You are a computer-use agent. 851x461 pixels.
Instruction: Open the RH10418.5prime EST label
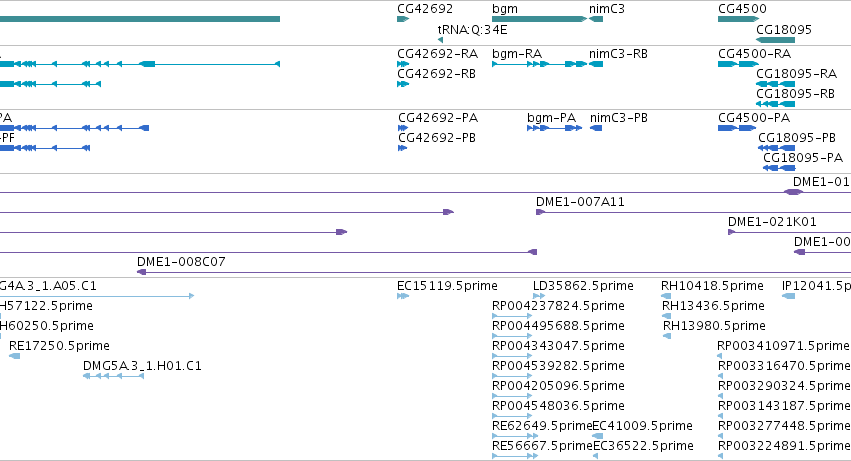[712, 286]
